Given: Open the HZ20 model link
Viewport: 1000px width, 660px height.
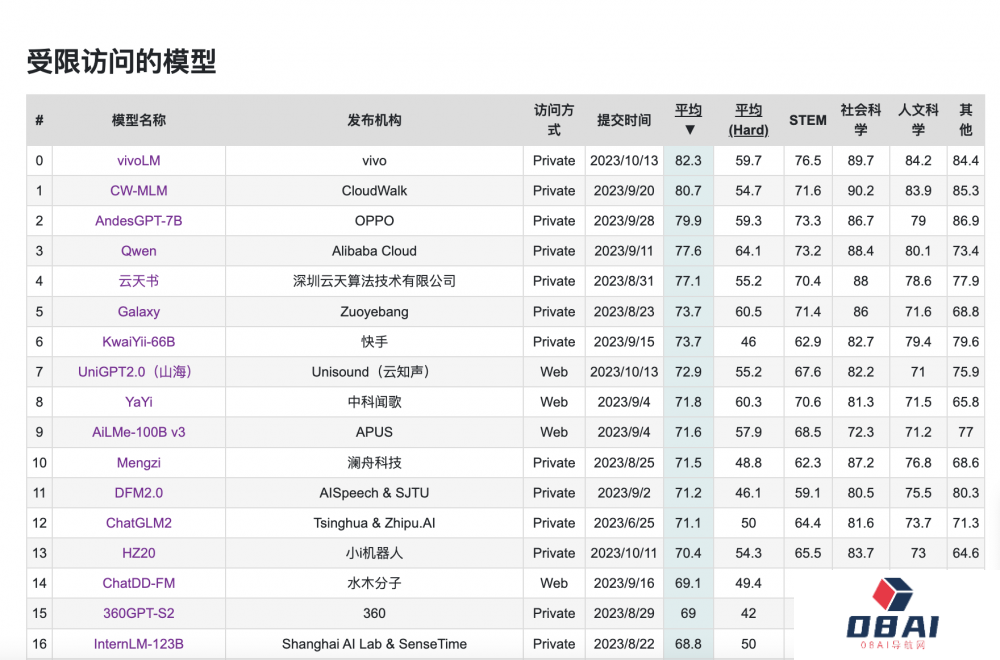Looking at the screenshot, I should tap(138, 553).
